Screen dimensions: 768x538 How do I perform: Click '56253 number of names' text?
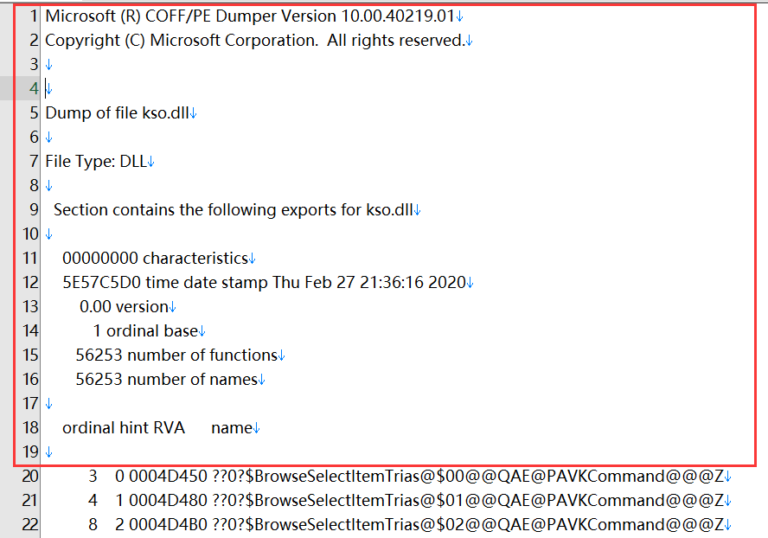(167, 379)
